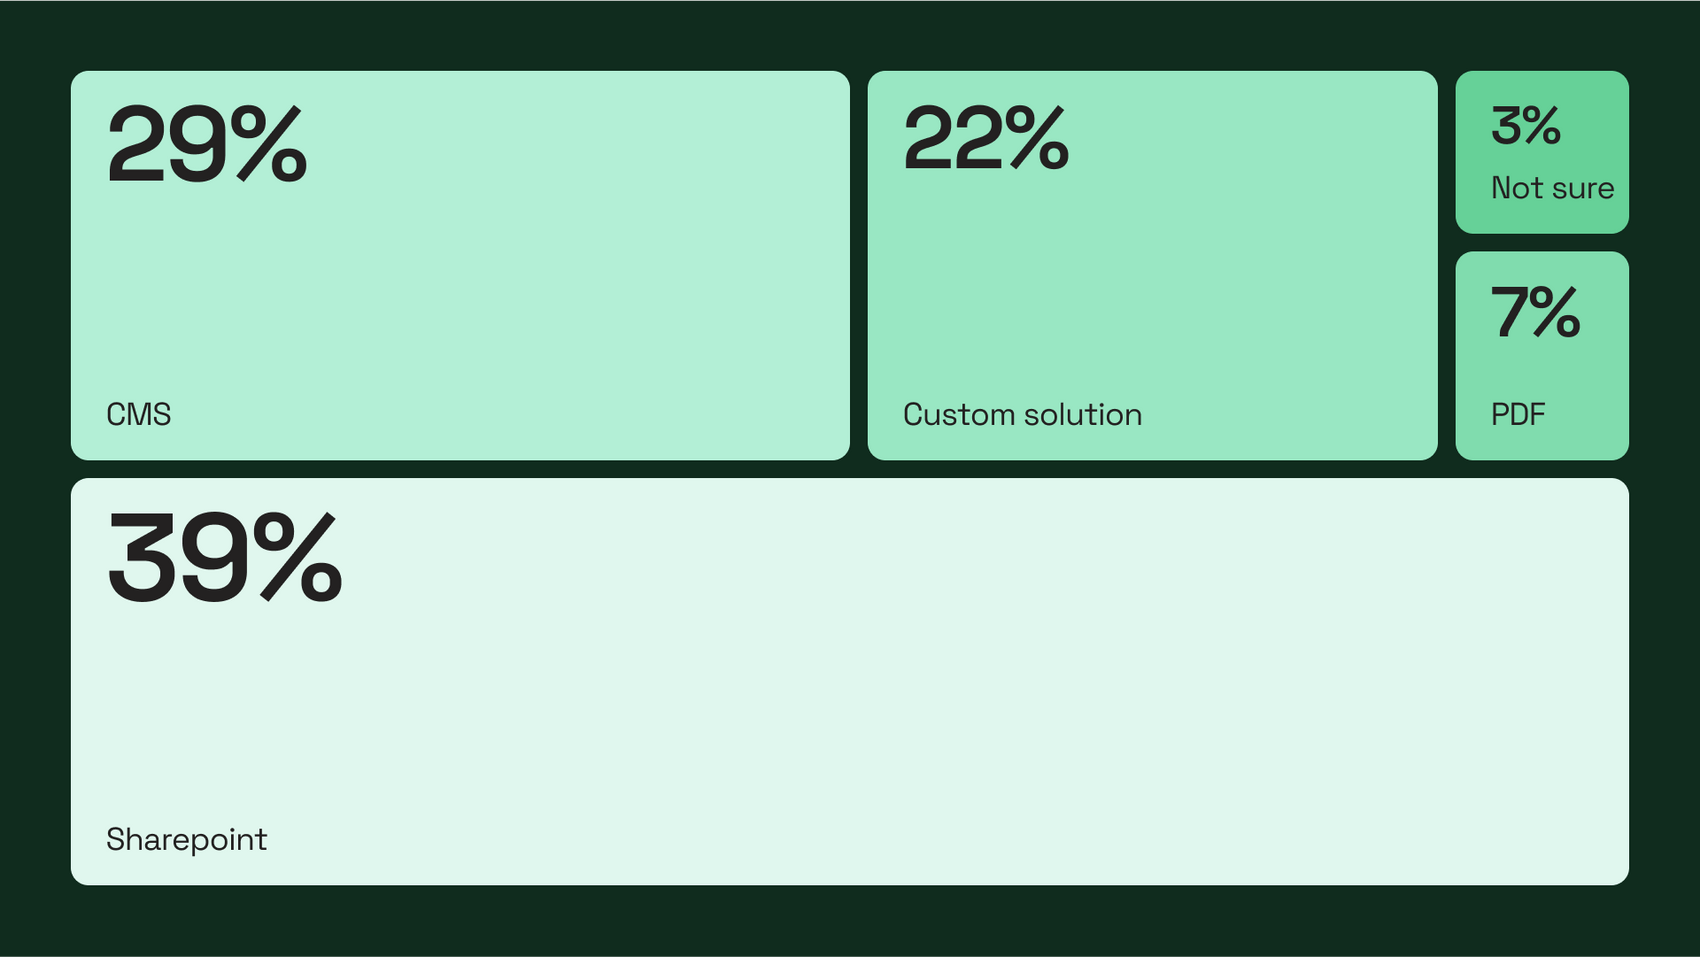1700x957 pixels.
Task: Click the 22% percentage value
Action: click(x=986, y=138)
